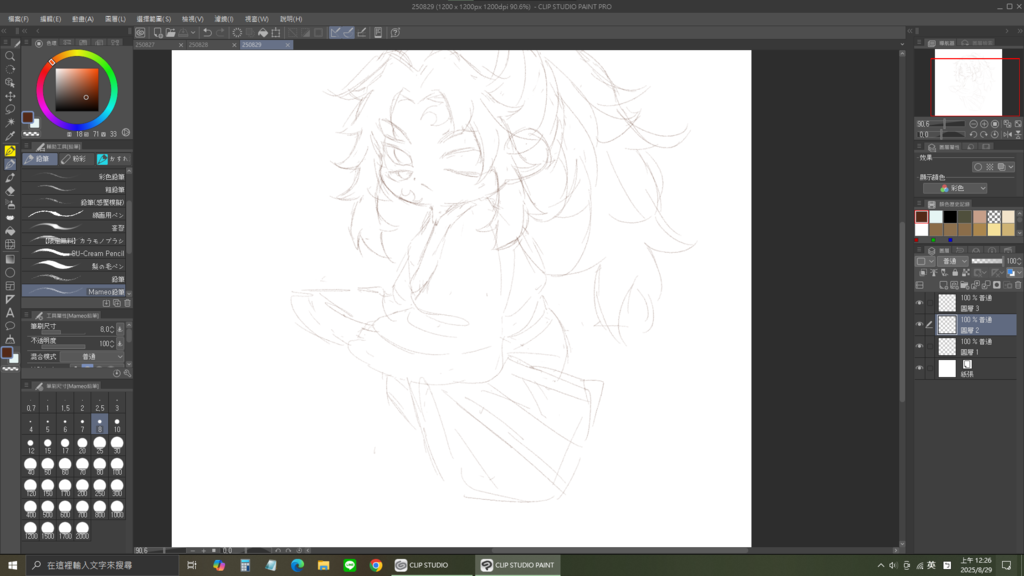
Task: Click the black swatch in color history
Action: pos(950,217)
